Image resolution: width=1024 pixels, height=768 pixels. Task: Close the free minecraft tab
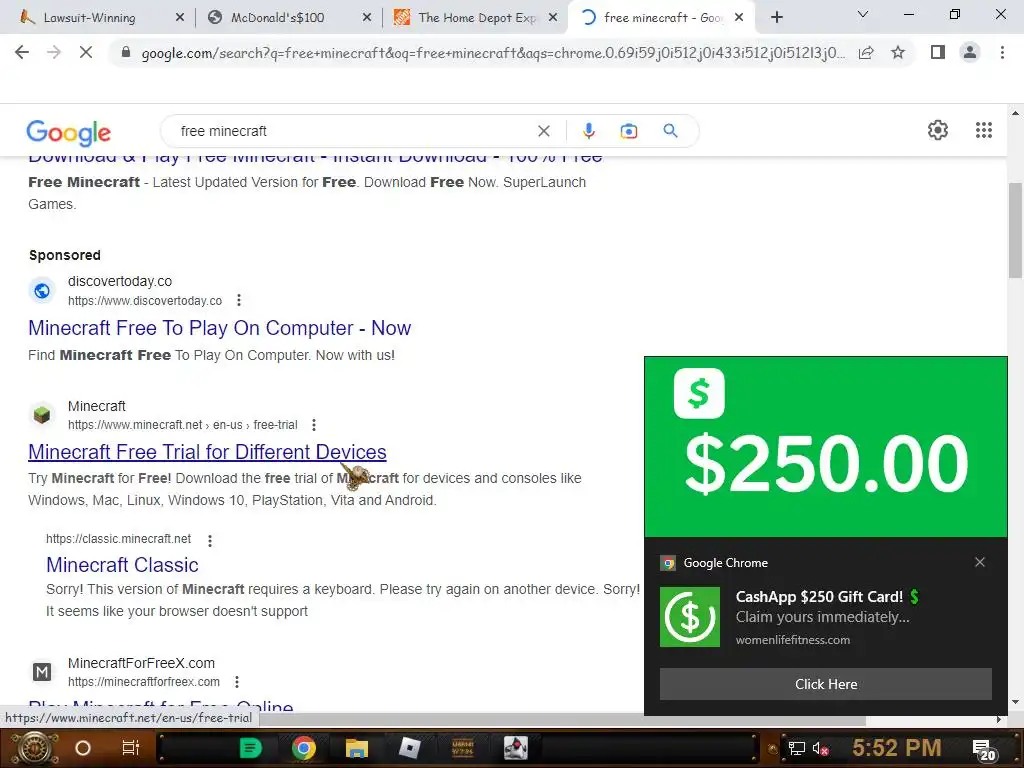point(739,18)
